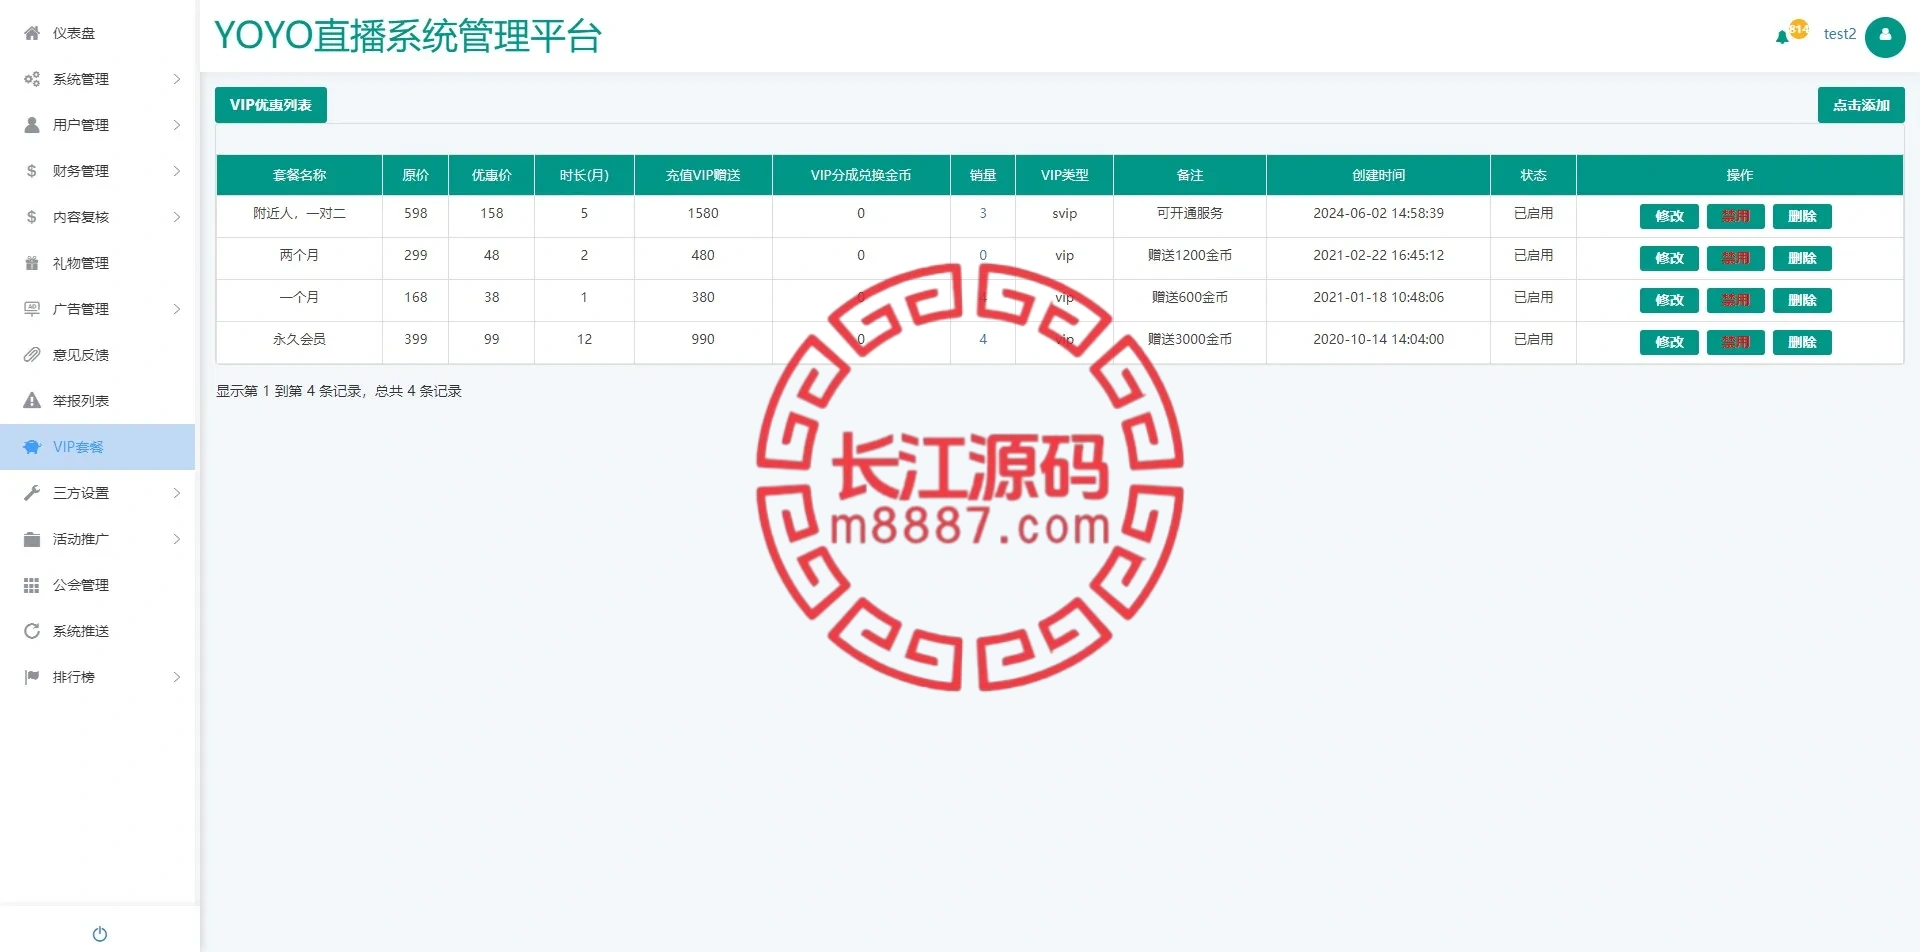Click the date 2020-10-14 14:04:00

pyautogui.click(x=1378, y=339)
